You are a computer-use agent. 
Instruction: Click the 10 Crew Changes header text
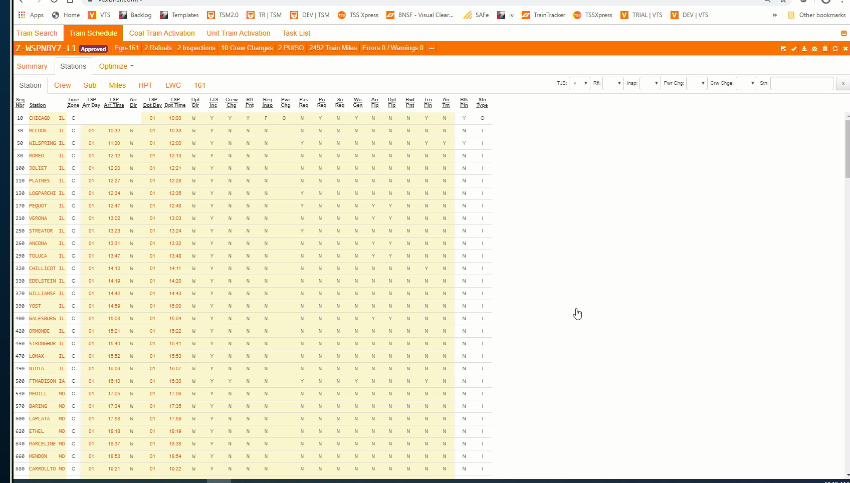coord(247,48)
